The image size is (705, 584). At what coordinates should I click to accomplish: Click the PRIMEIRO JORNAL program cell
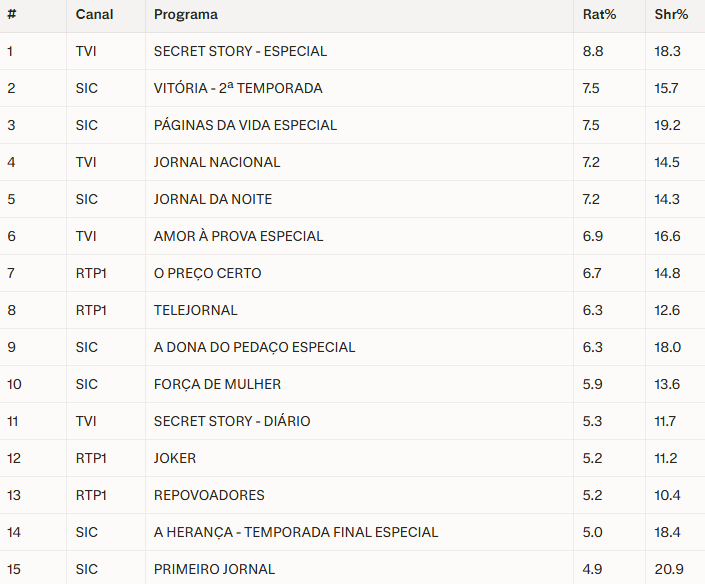[x=214, y=569]
